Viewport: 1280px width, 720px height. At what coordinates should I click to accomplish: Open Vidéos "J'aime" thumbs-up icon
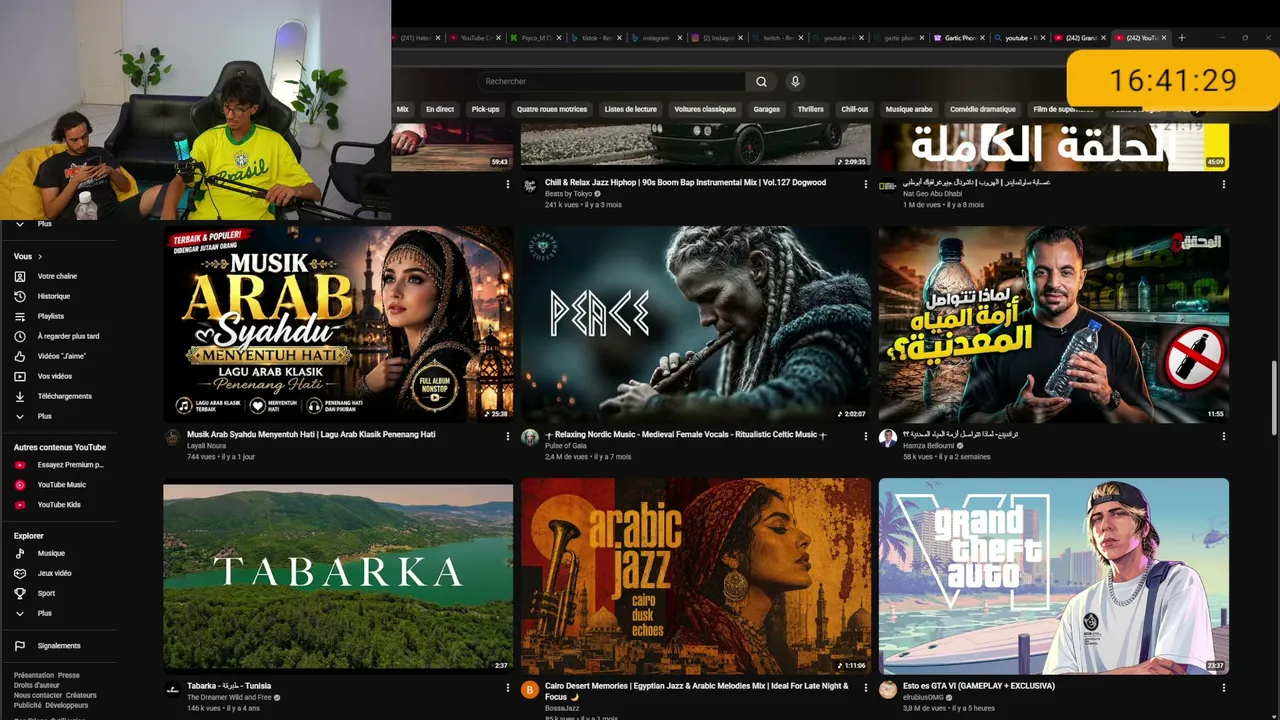pos(20,356)
